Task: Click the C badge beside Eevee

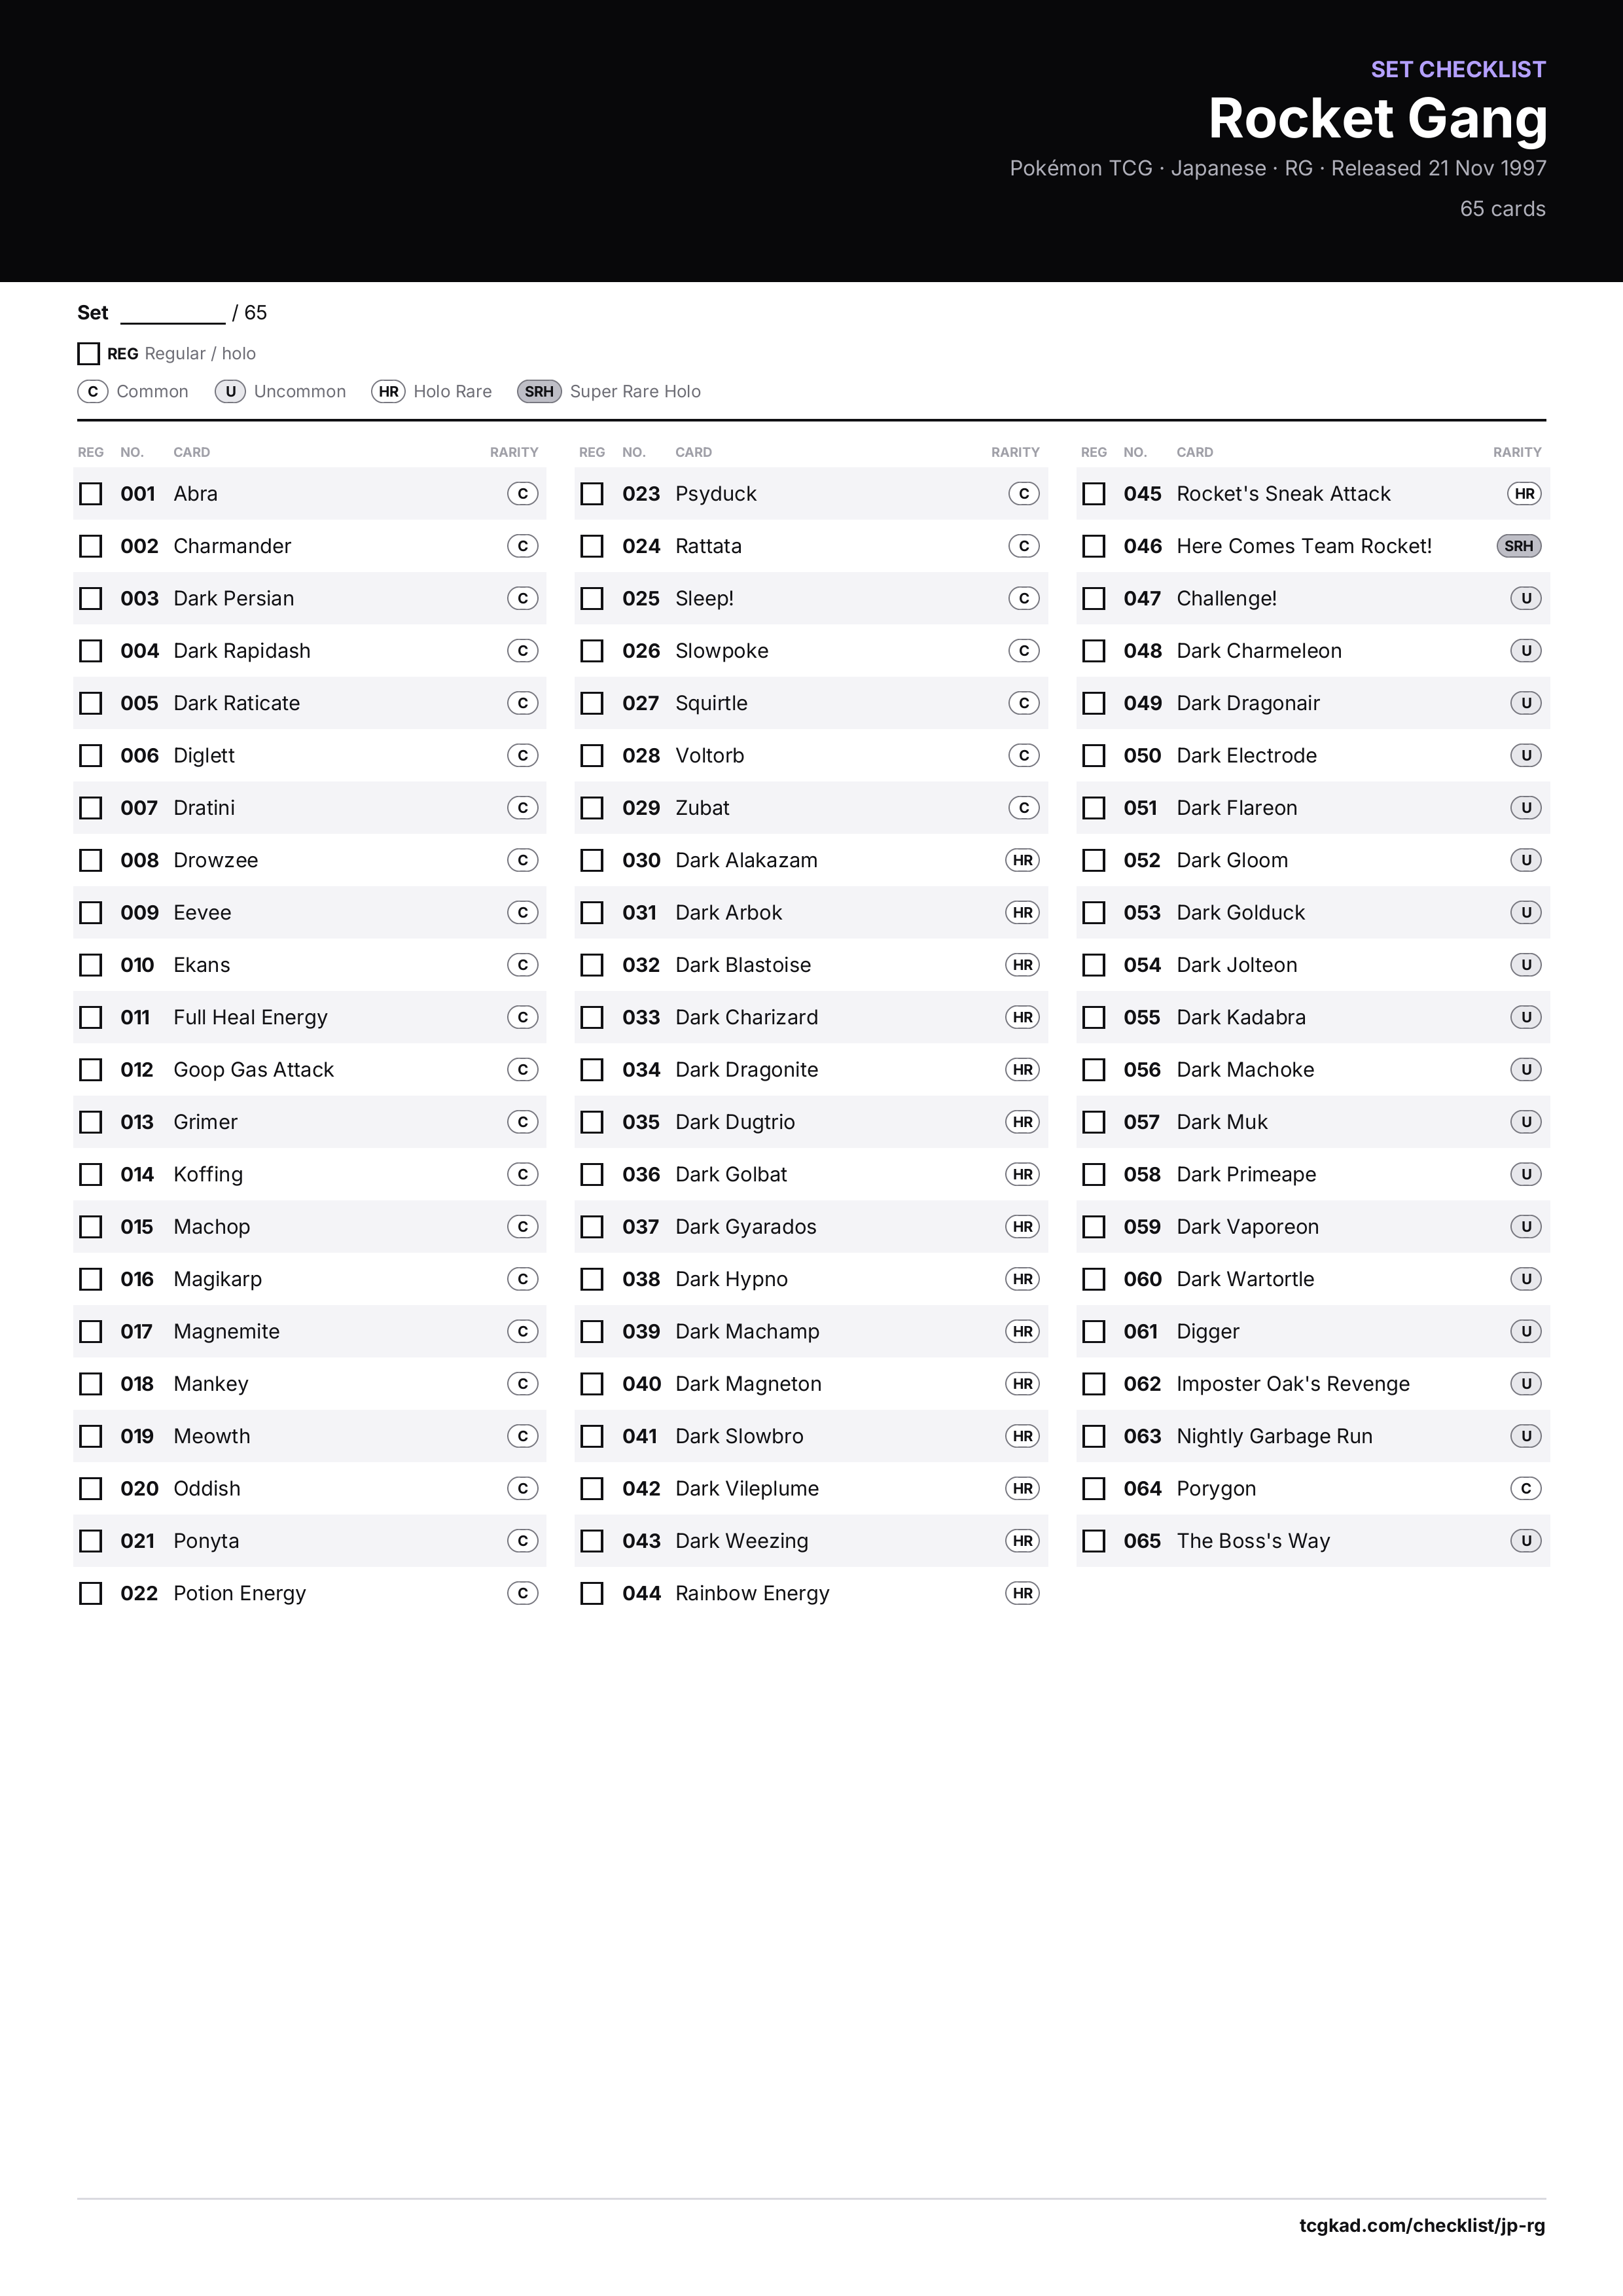Action: point(522,912)
